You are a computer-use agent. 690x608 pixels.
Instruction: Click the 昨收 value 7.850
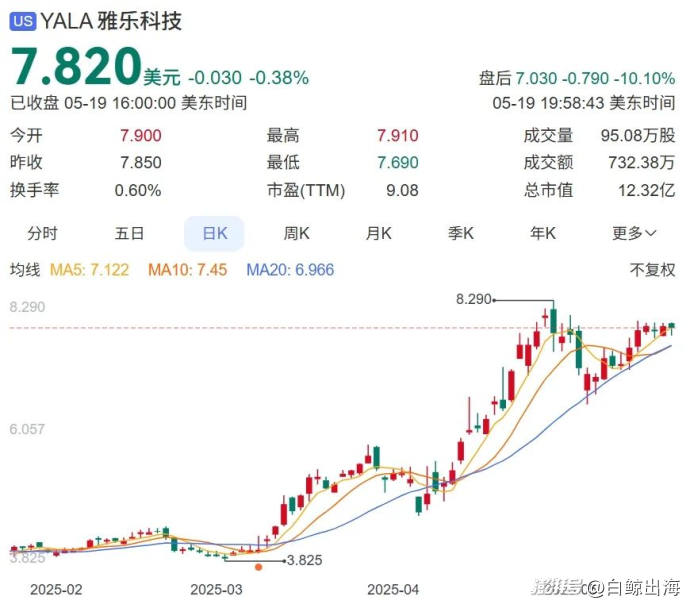click(141, 163)
